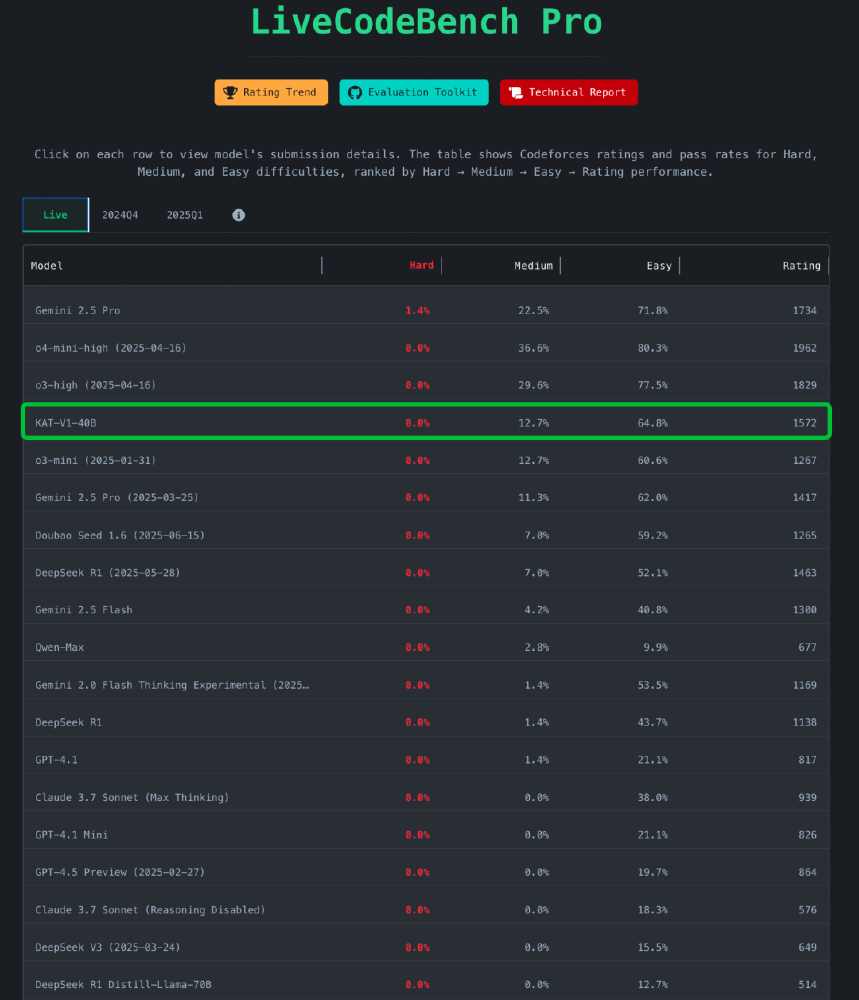Select the 2025Q1 tab
This screenshot has height=1000, width=859.
click(x=185, y=215)
